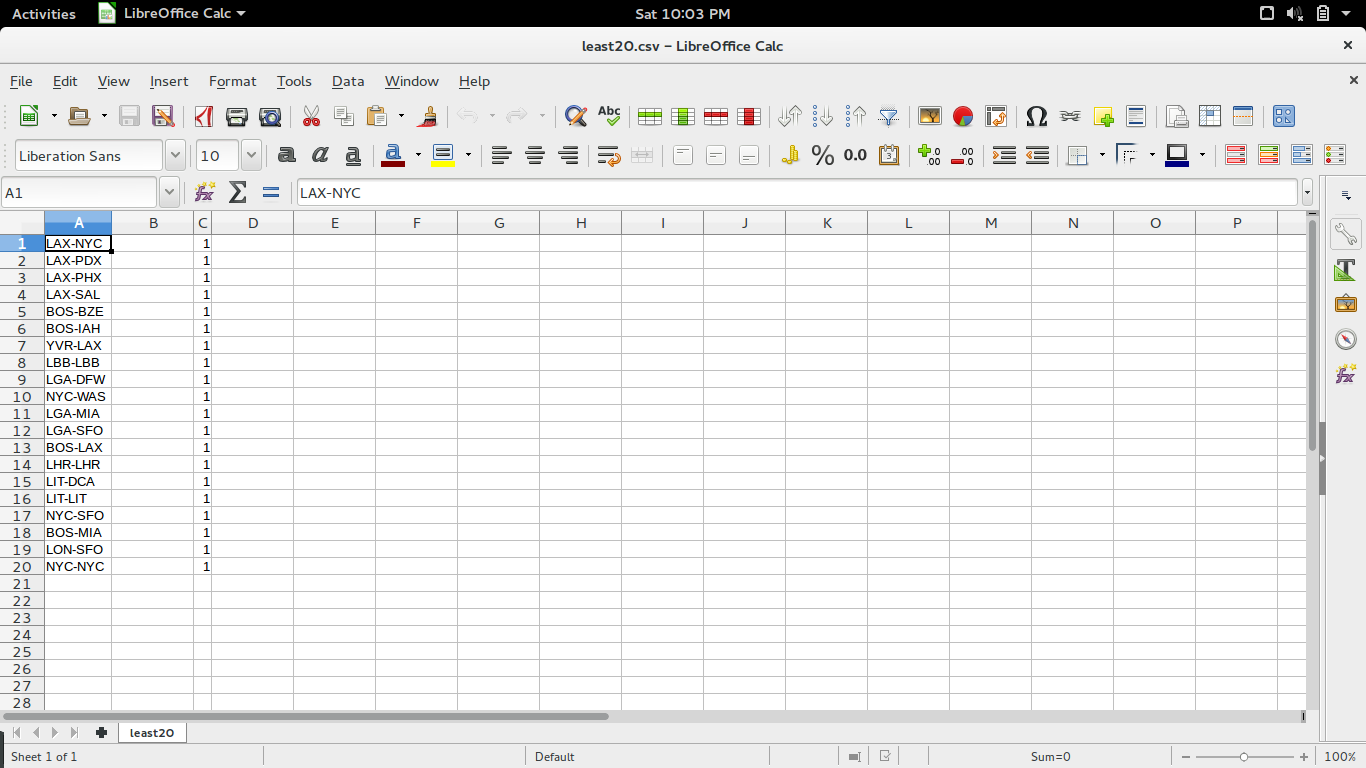This screenshot has width=1366, height=768.
Task: Select the Clone Formatting paintbrush
Action: coord(427,116)
